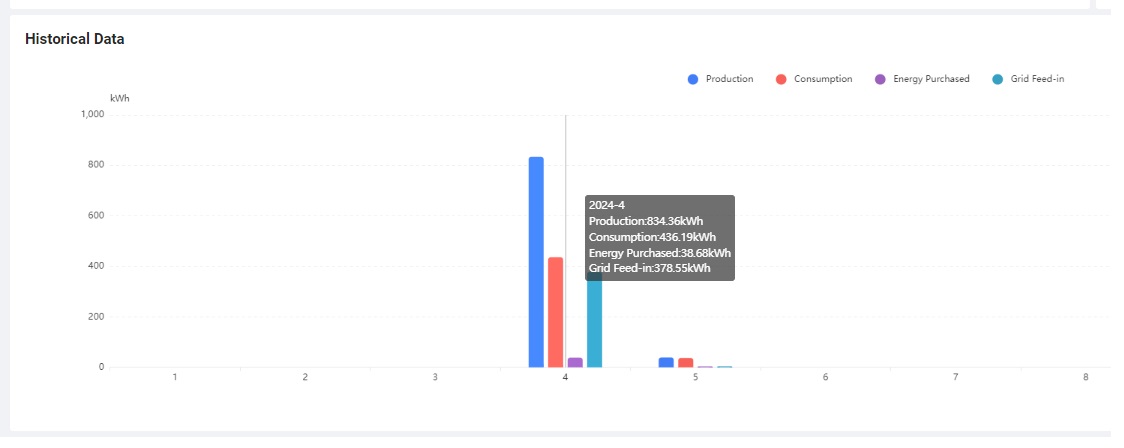The image size is (1124, 448).
Task: Select the small blue Production bar for month 5
Action: coord(666,362)
